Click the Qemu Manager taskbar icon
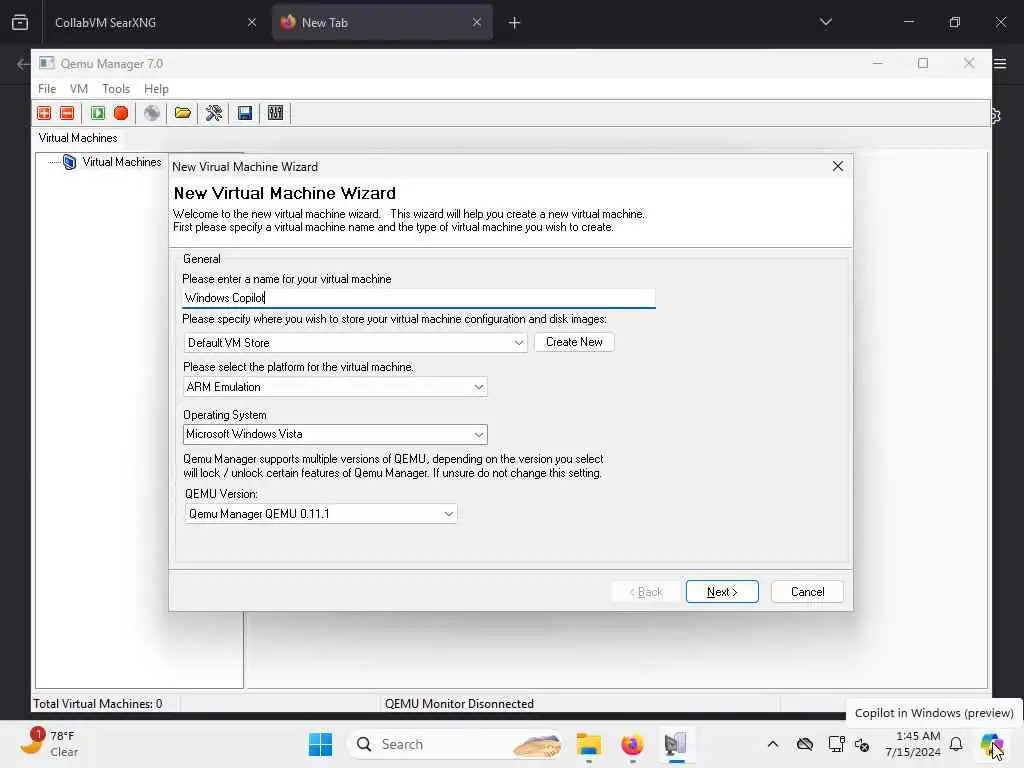The image size is (1024, 768). pyautogui.click(x=675, y=744)
